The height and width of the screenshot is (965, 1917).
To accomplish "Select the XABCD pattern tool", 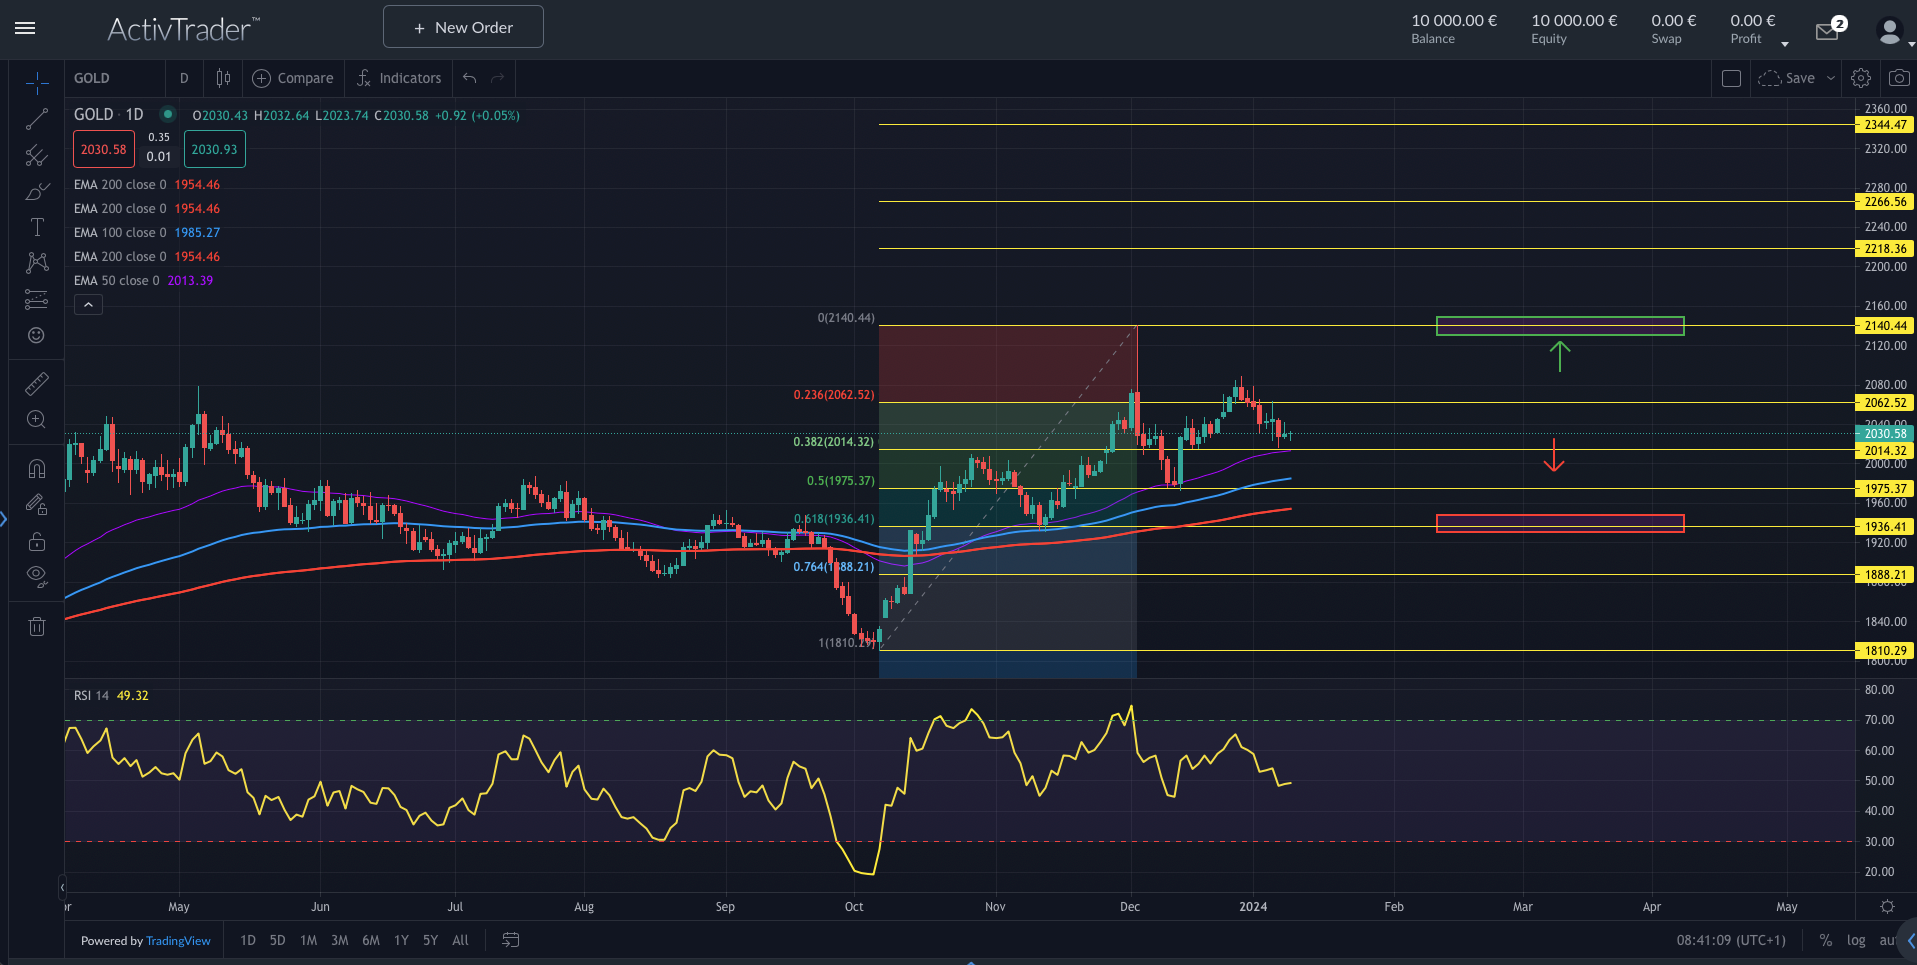I will click(x=37, y=262).
